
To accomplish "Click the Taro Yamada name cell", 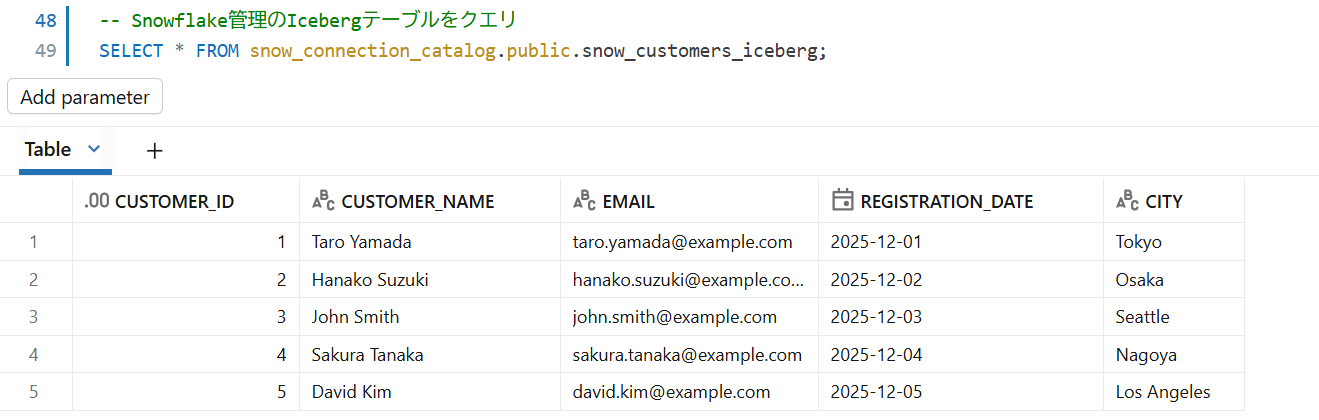I will 361,242.
